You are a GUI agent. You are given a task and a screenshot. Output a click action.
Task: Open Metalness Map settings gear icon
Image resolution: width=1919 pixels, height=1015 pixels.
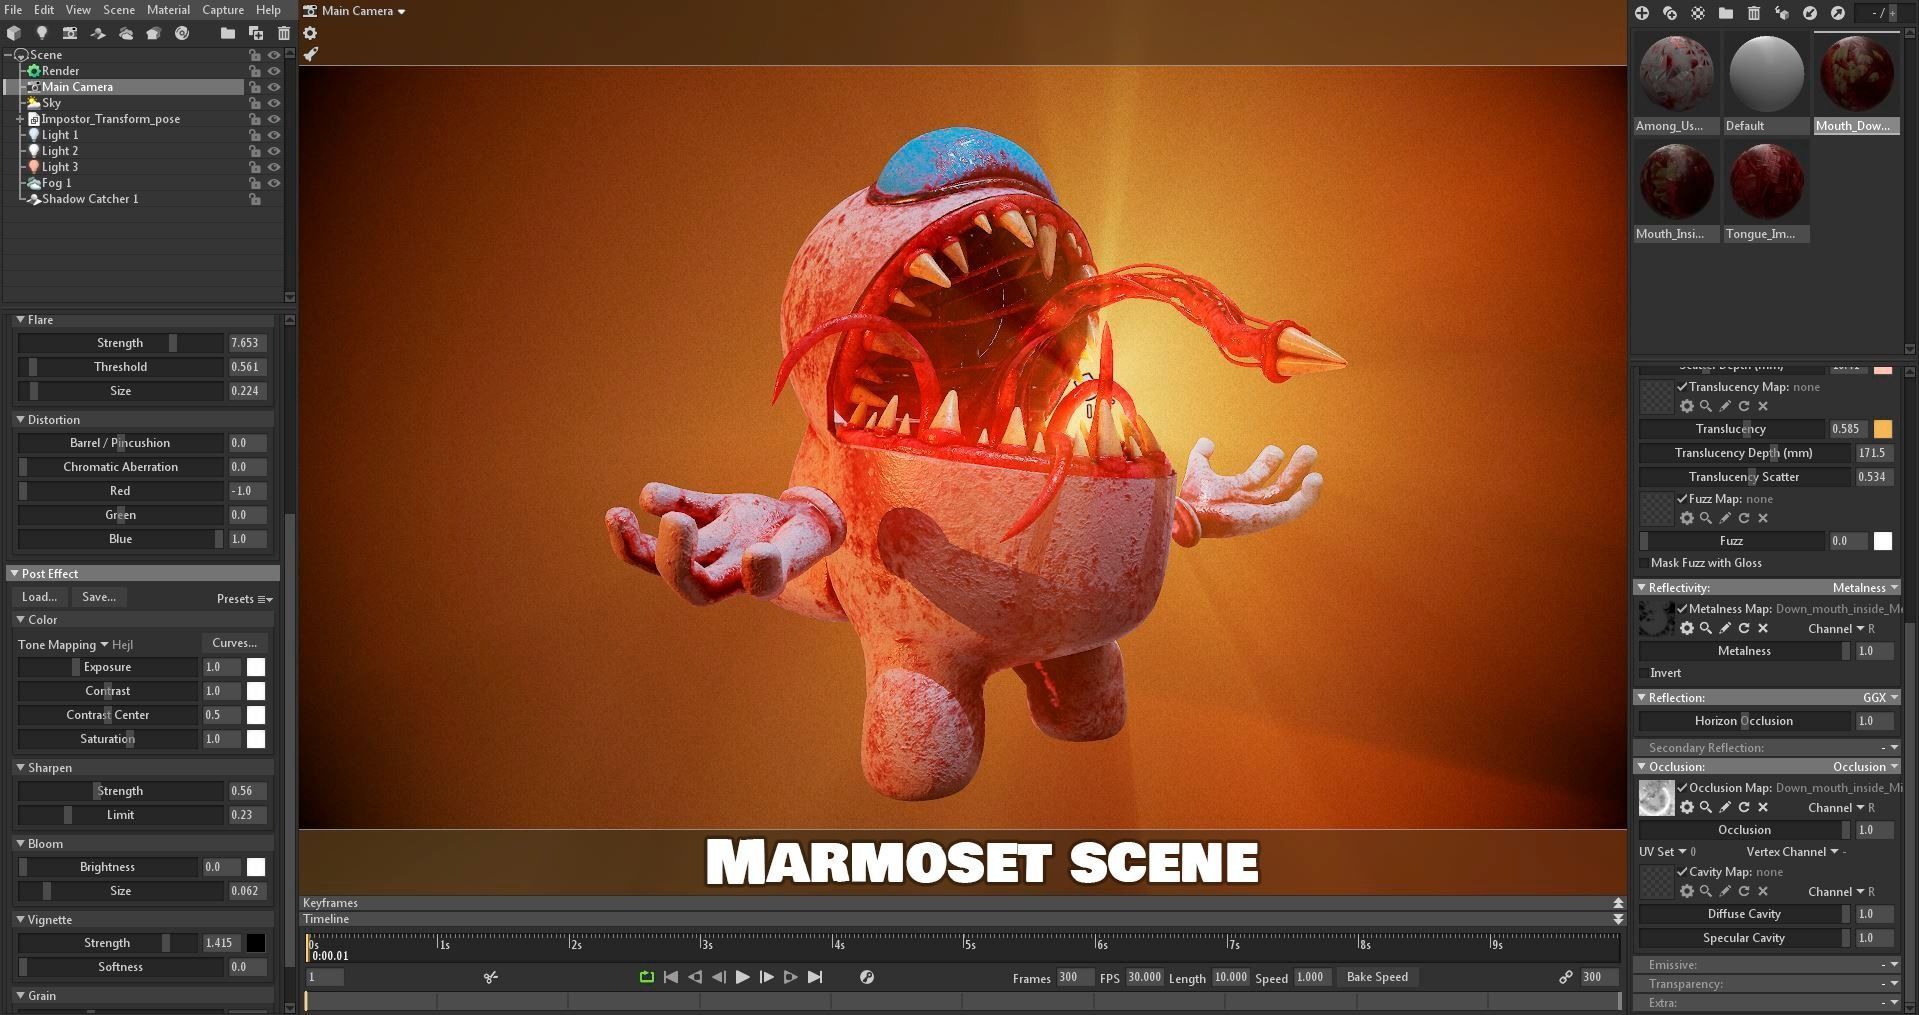(1687, 628)
